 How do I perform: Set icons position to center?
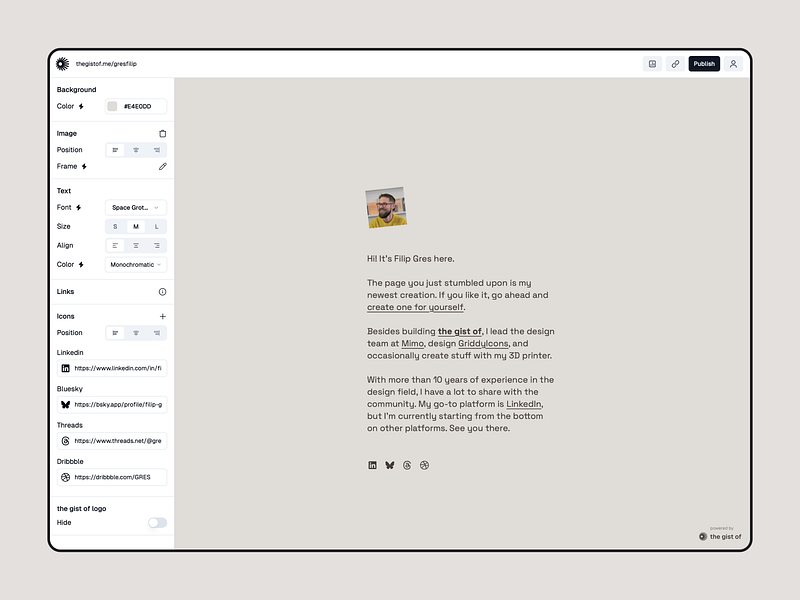136,333
